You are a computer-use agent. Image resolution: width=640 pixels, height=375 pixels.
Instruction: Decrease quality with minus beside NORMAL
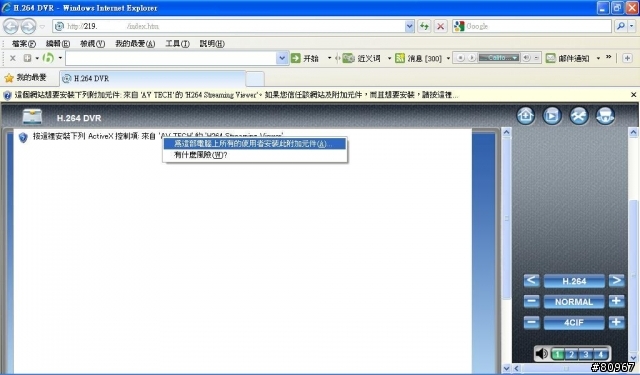point(531,302)
